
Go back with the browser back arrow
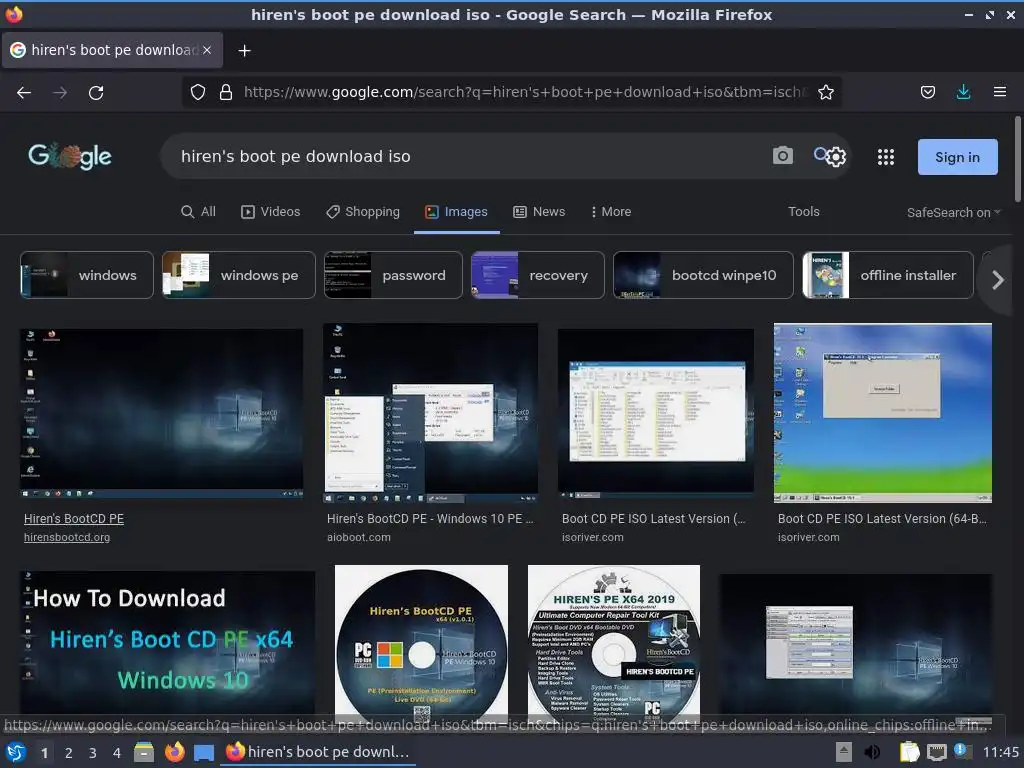(24, 93)
